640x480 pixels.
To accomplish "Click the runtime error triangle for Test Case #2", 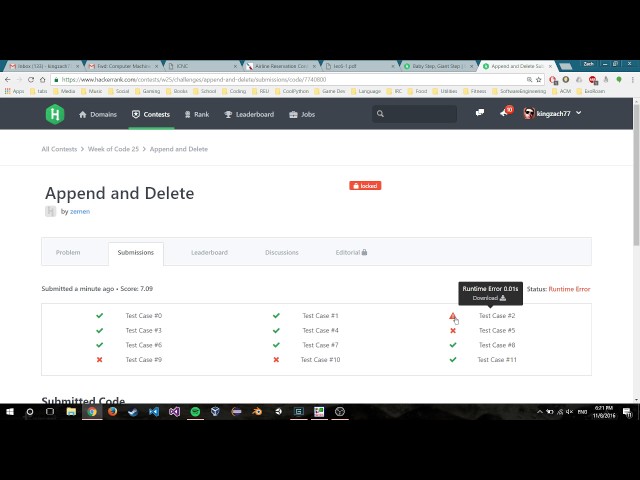I will click(453, 316).
